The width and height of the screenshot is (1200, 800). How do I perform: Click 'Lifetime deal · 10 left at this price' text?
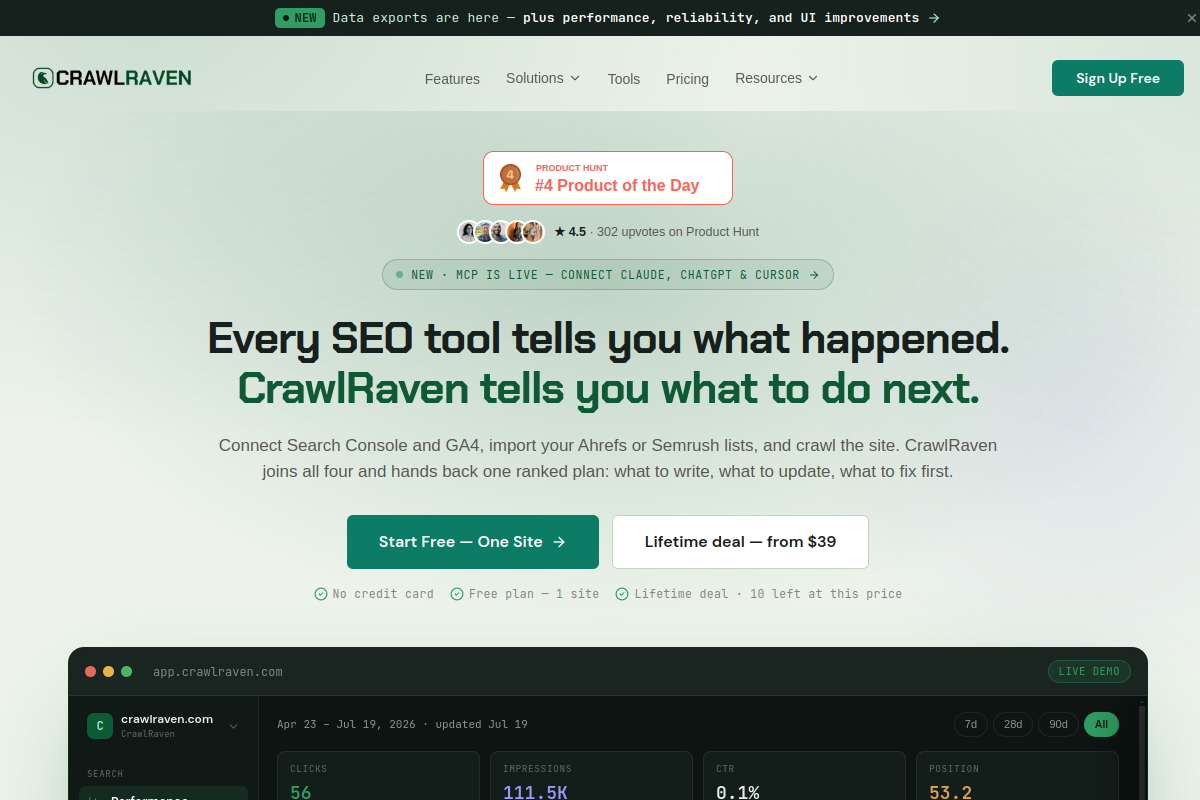click(768, 594)
